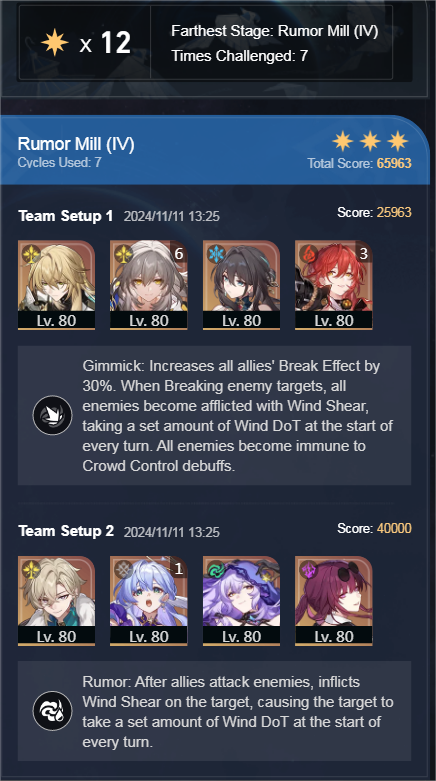The width and height of the screenshot is (436, 781).
Task: Select the red-haired character with eidolon 3
Action: coord(333,285)
